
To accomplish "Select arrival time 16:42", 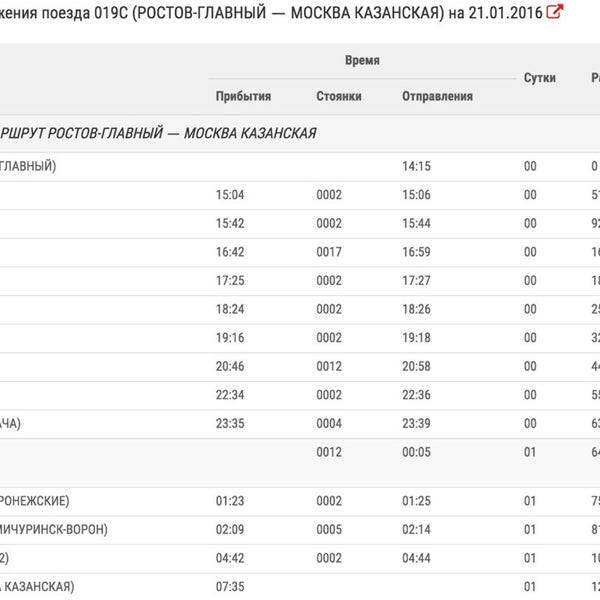I will [x=230, y=252].
